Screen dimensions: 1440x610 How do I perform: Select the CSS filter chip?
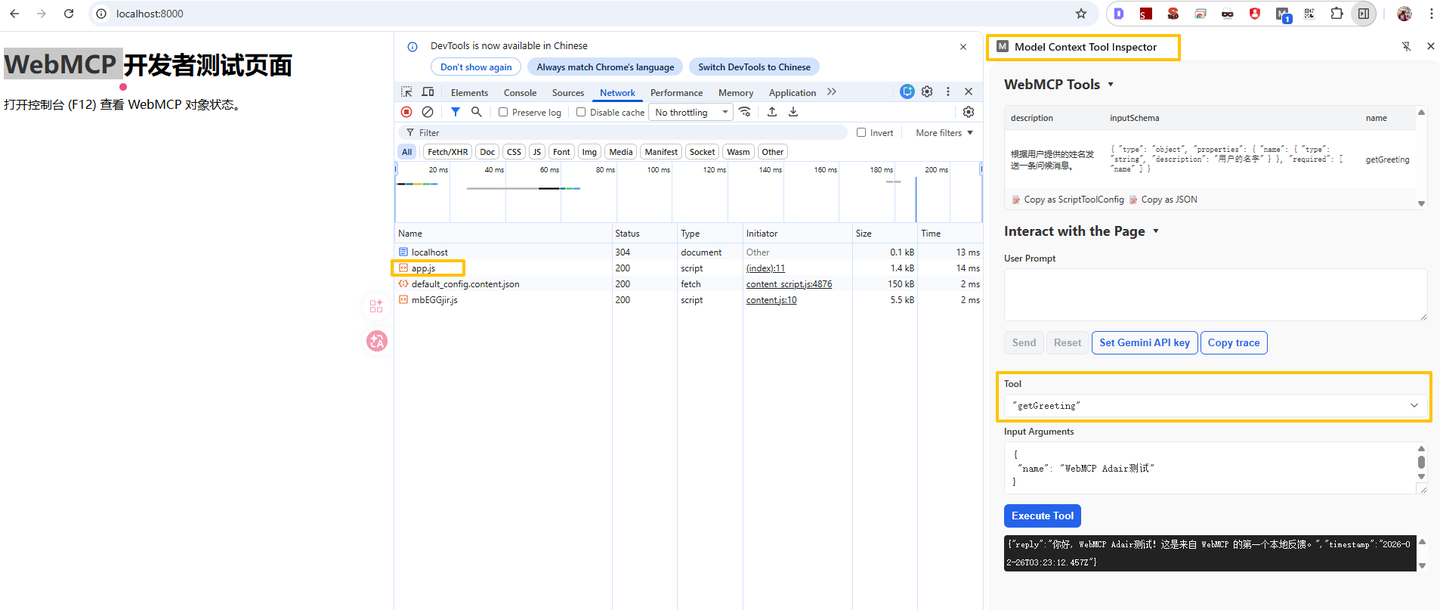coord(514,152)
